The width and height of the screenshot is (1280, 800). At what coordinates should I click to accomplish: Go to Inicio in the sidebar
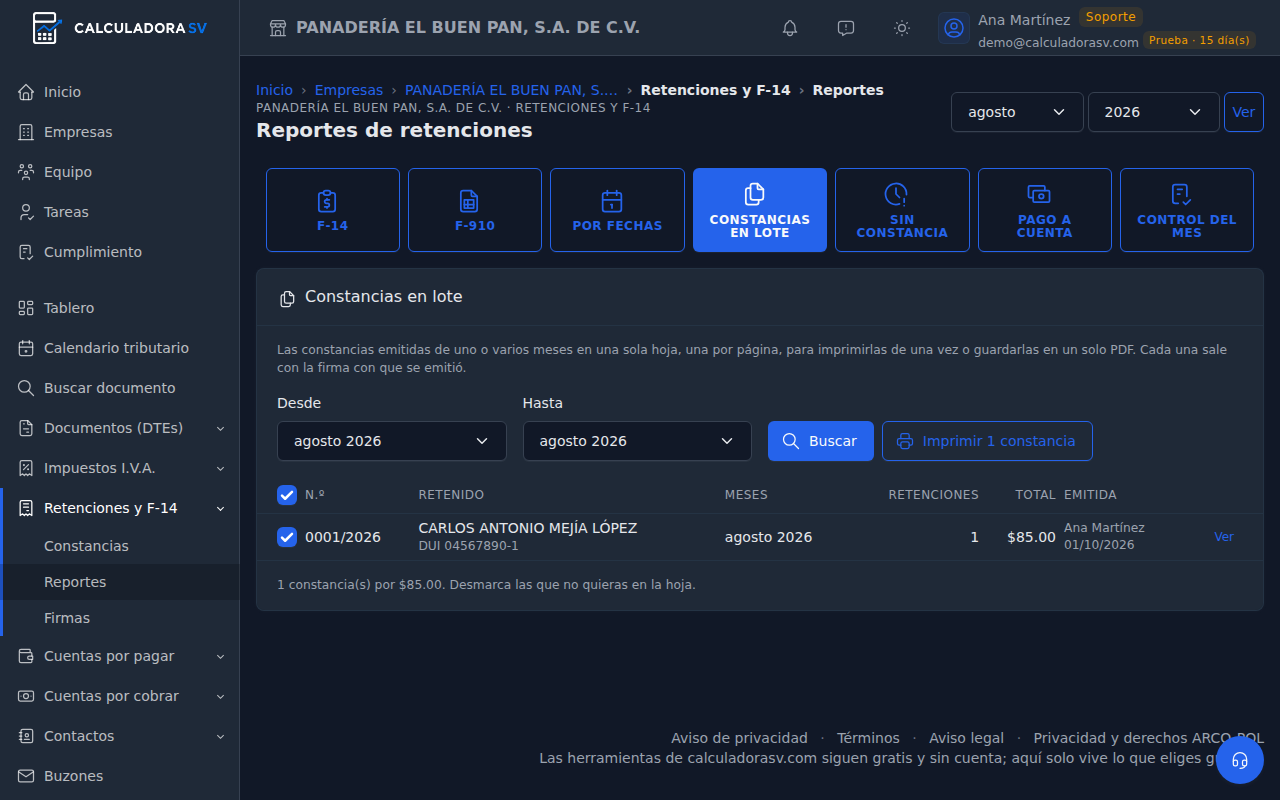(120, 92)
